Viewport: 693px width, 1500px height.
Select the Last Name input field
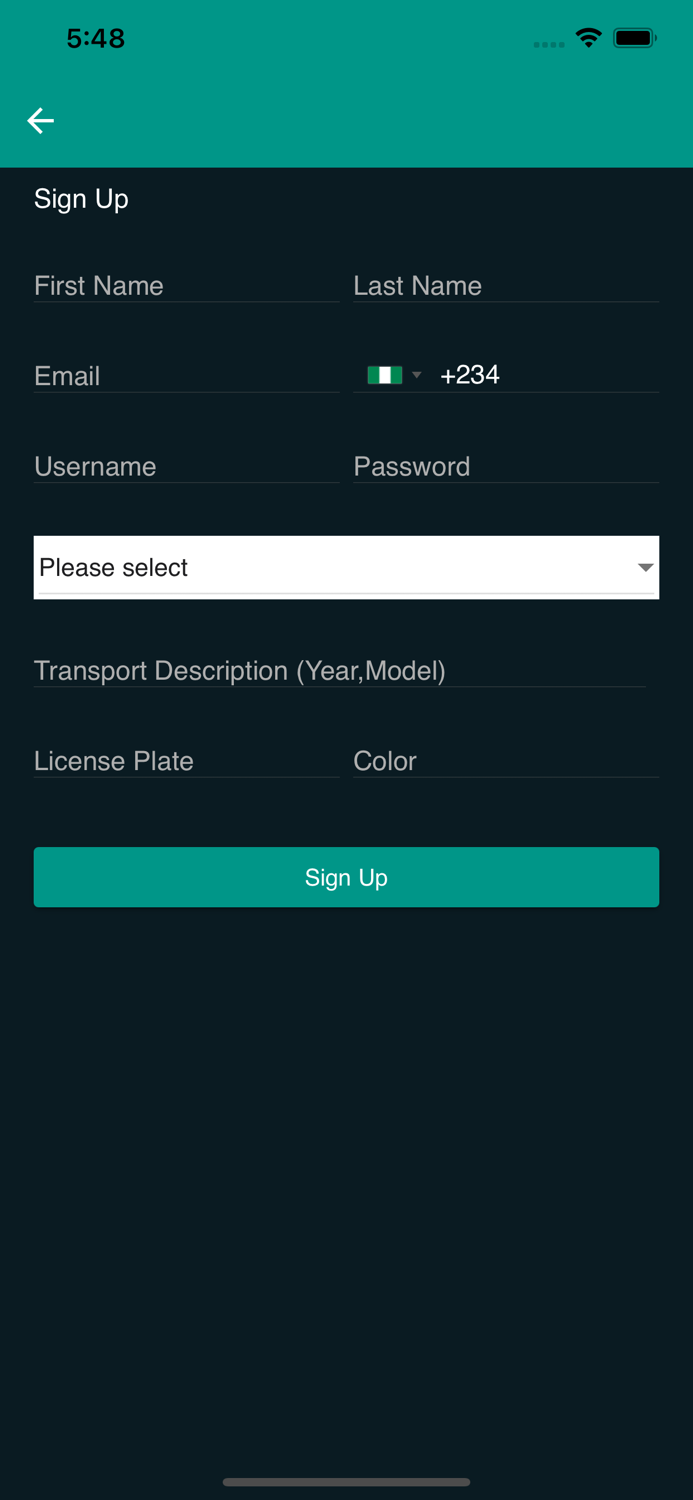click(x=505, y=287)
